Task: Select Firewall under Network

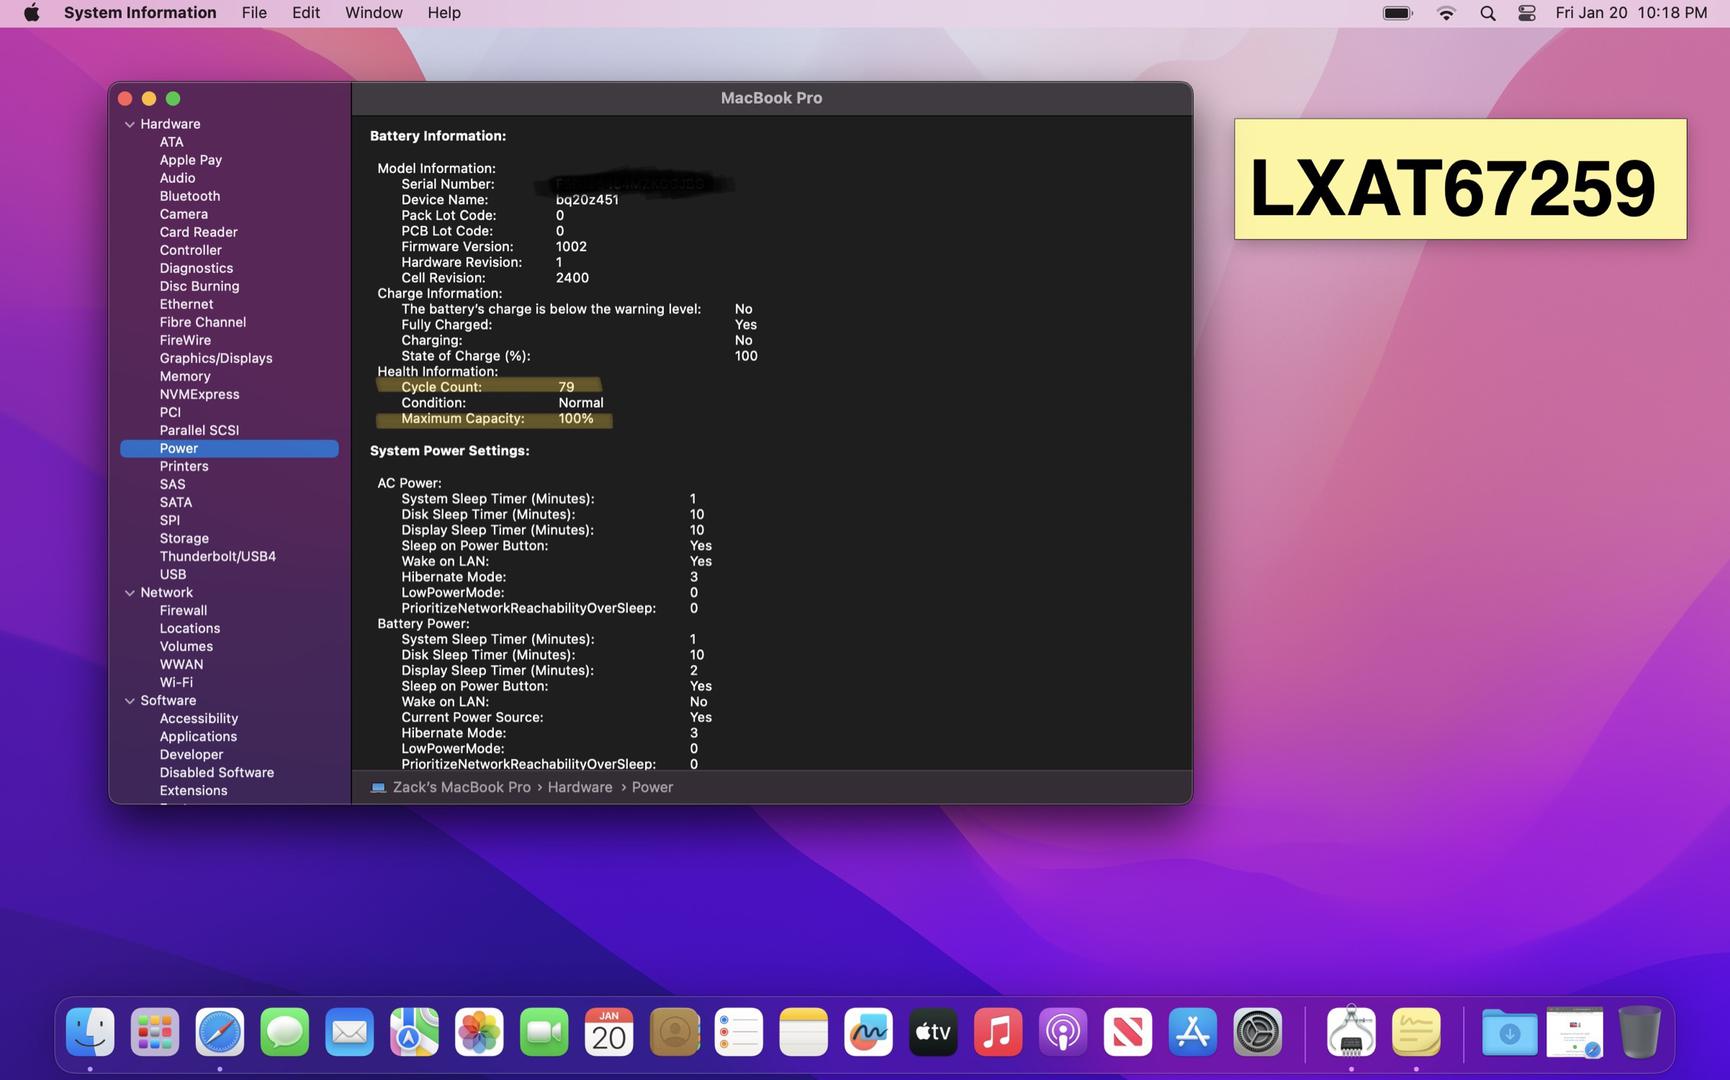Action: (x=183, y=610)
